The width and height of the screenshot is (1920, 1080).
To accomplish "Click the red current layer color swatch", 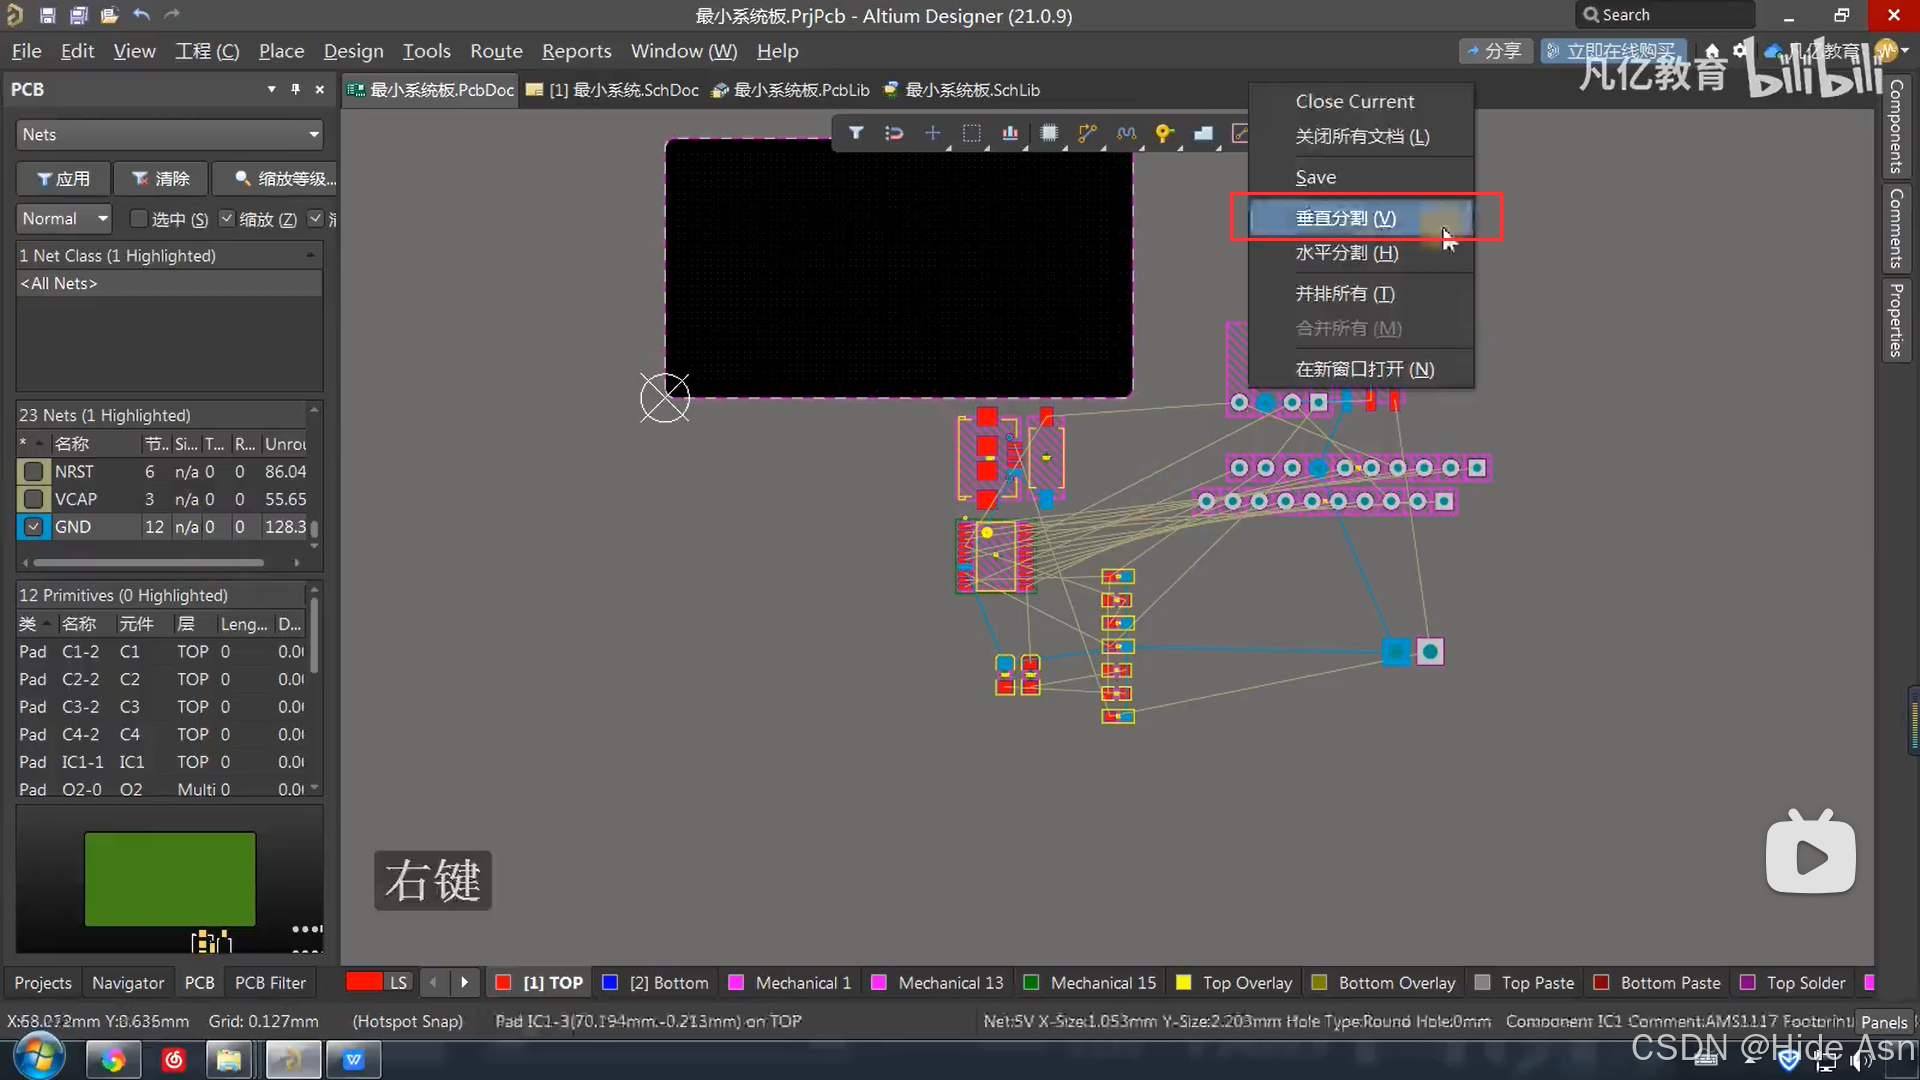I will tap(364, 982).
